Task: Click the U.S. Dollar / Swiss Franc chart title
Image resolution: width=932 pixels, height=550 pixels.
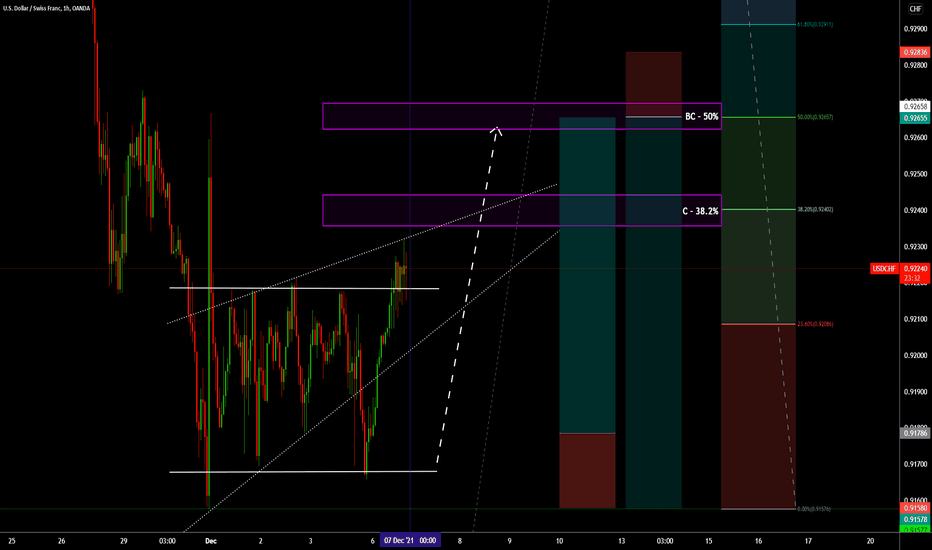Action: pyautogui.click(x=46, y=8)
